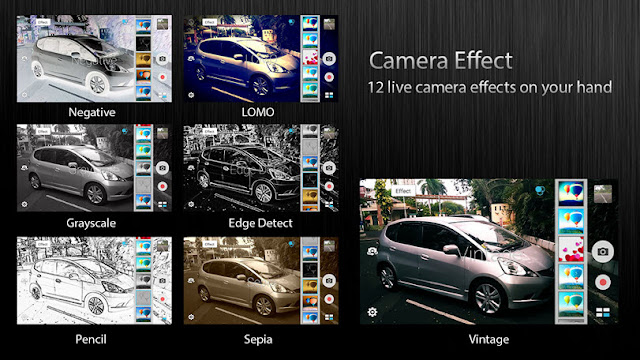Viewport: 640px width, 360px height.
Task: Open gallery thumbnail in Sepia preview
Action: (329, 246)
